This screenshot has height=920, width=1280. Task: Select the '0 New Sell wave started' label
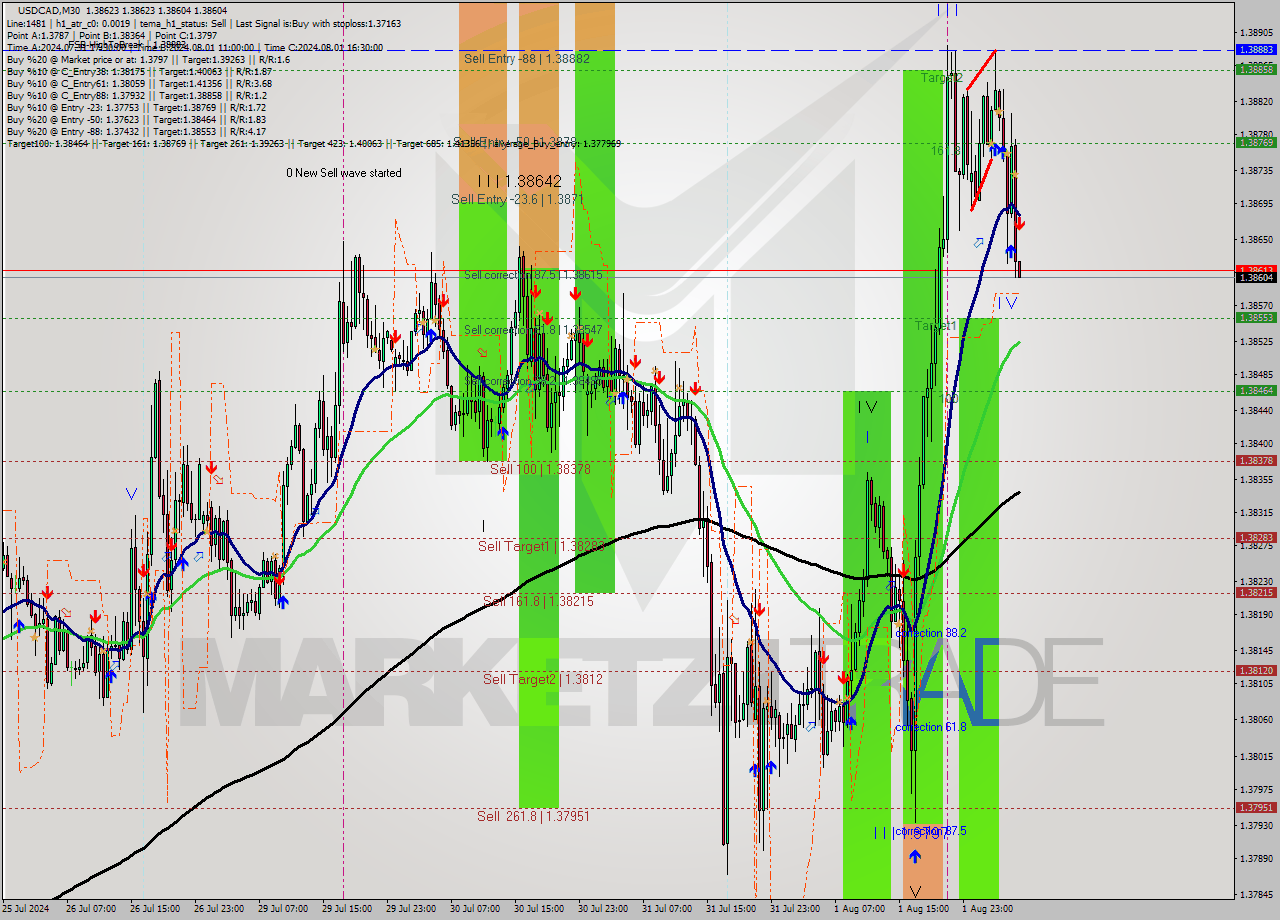[344, 173]
